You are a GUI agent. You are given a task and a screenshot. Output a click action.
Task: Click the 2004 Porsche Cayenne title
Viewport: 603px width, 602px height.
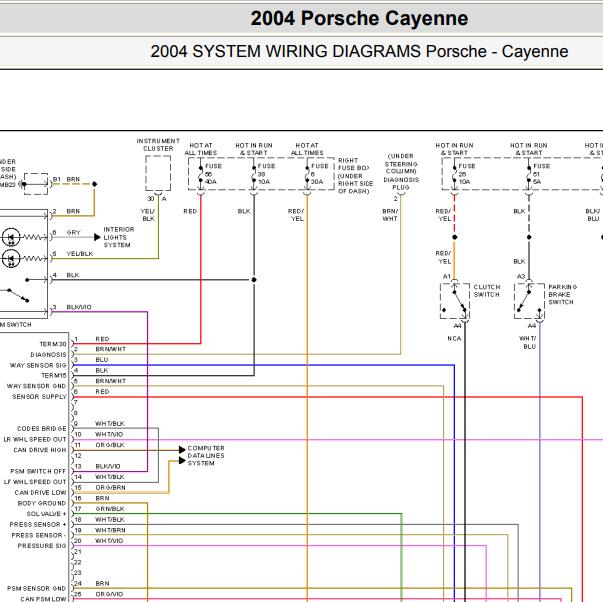tap(359, 18)
